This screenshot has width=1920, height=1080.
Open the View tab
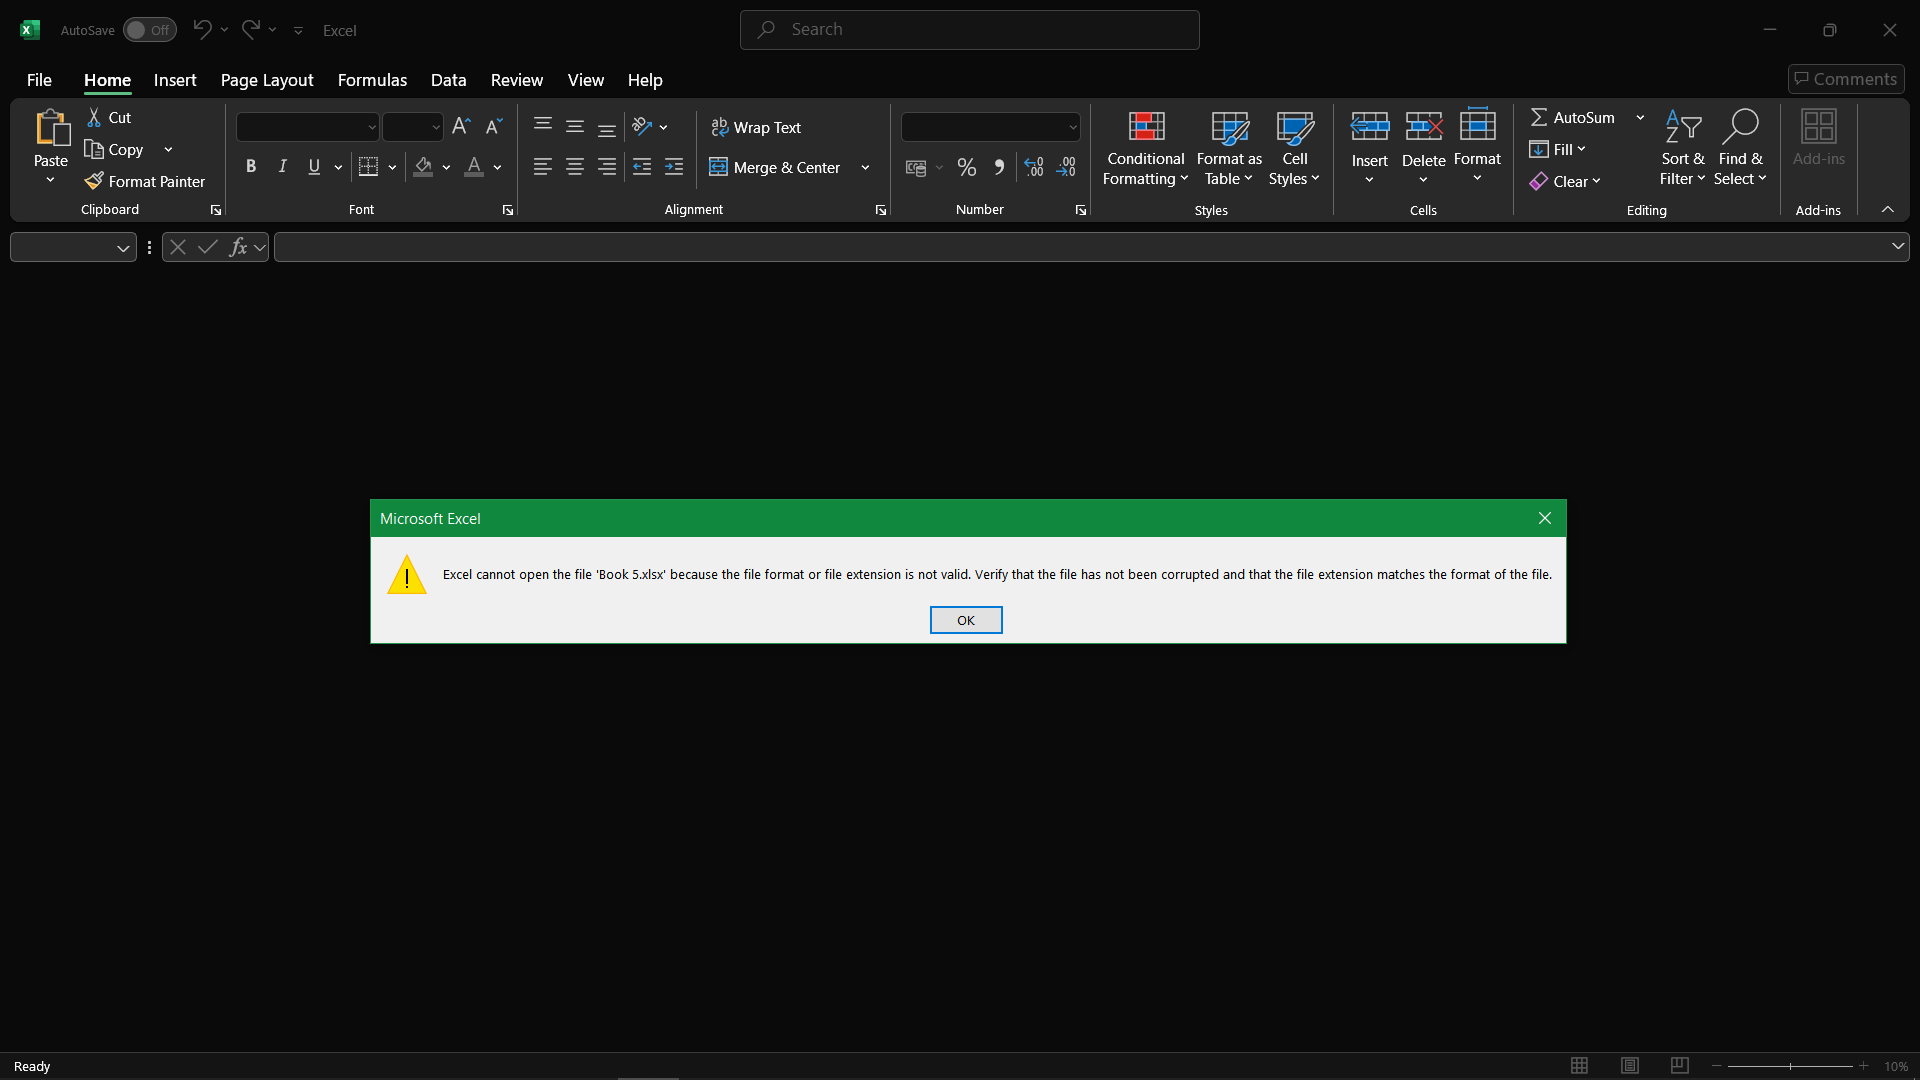pos(585,80)
